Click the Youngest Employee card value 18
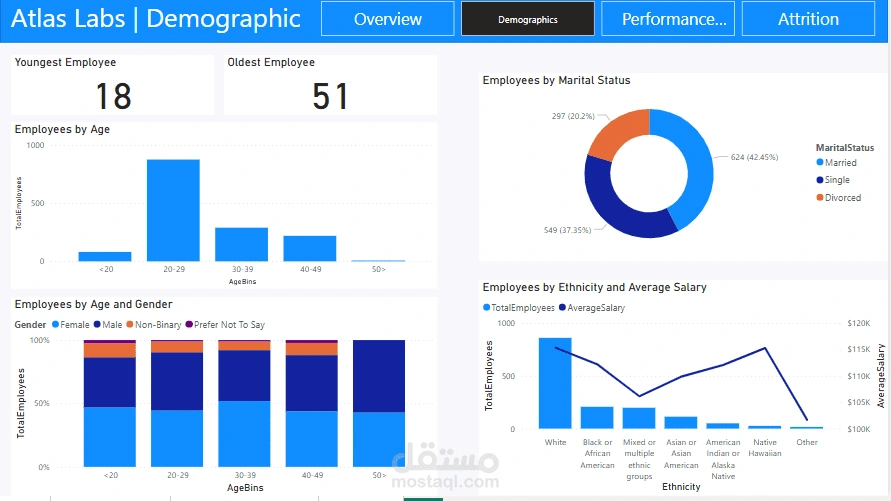Image resolution: width=891 pixels, height=501 pixels. [114, 96]
